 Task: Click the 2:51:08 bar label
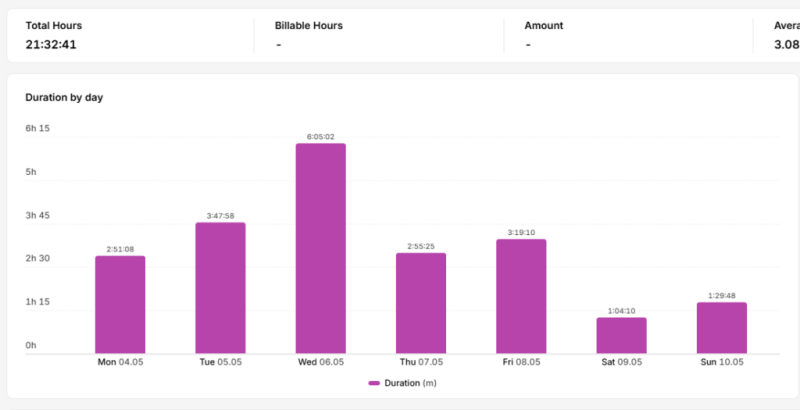(x=120, y=249)
